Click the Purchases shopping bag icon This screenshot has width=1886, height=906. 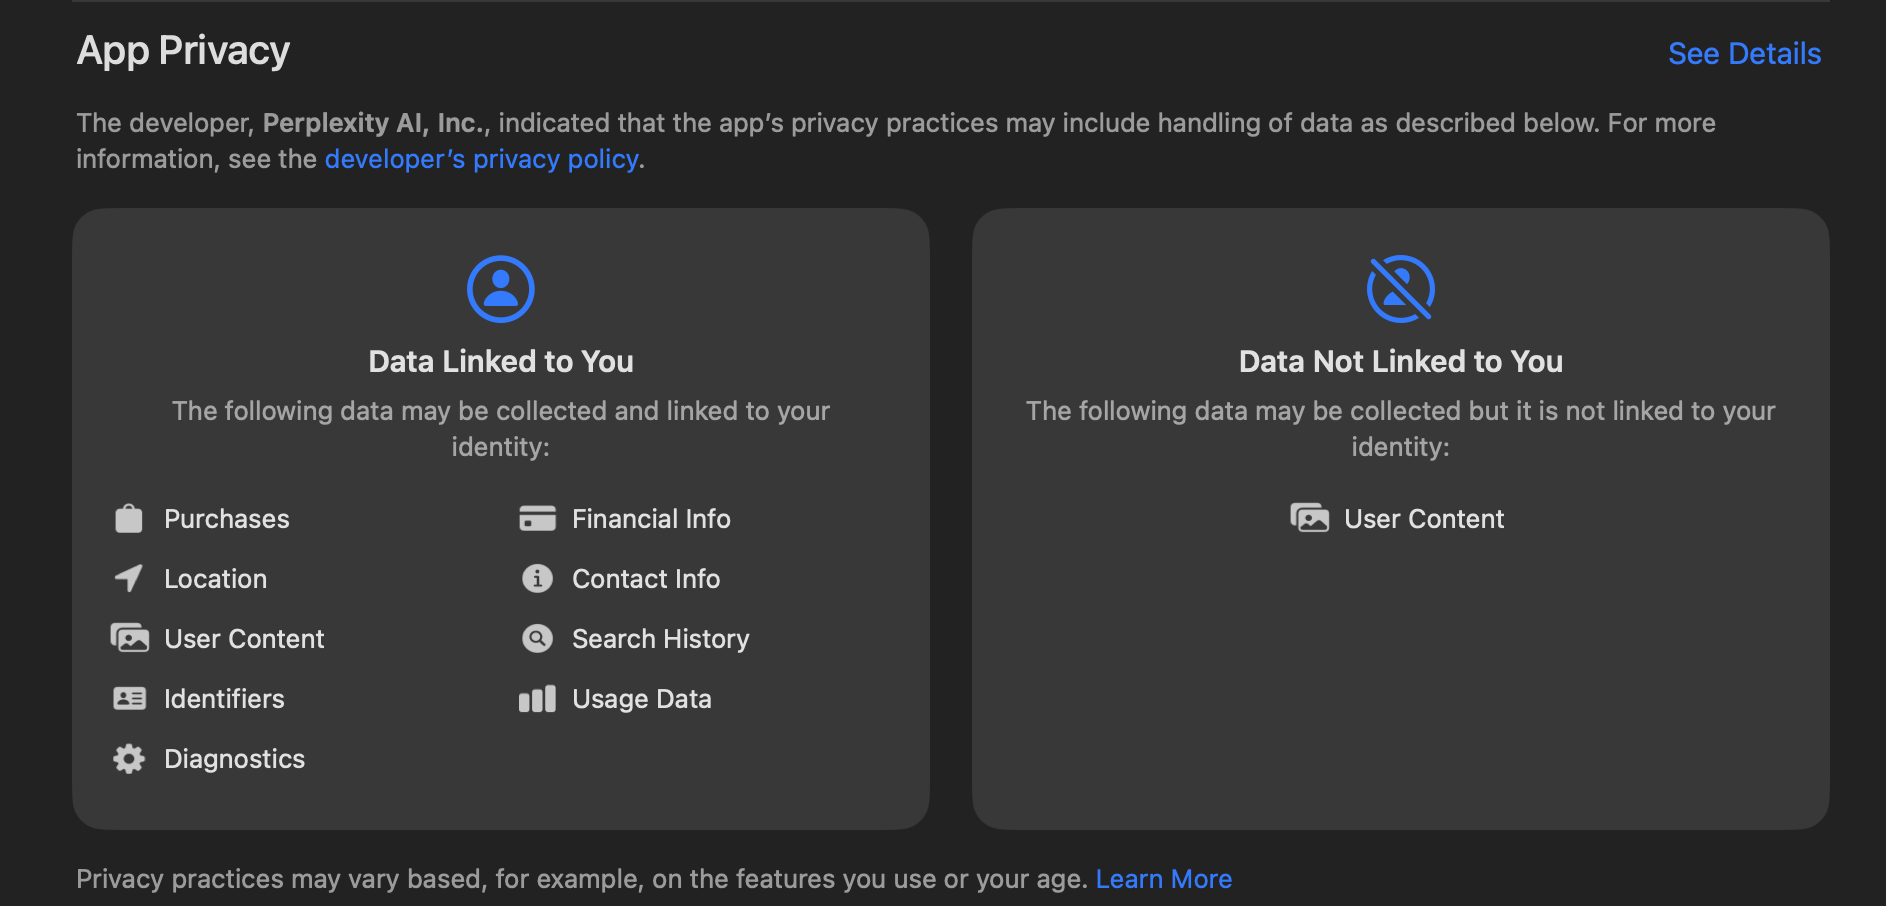[129, 519]
